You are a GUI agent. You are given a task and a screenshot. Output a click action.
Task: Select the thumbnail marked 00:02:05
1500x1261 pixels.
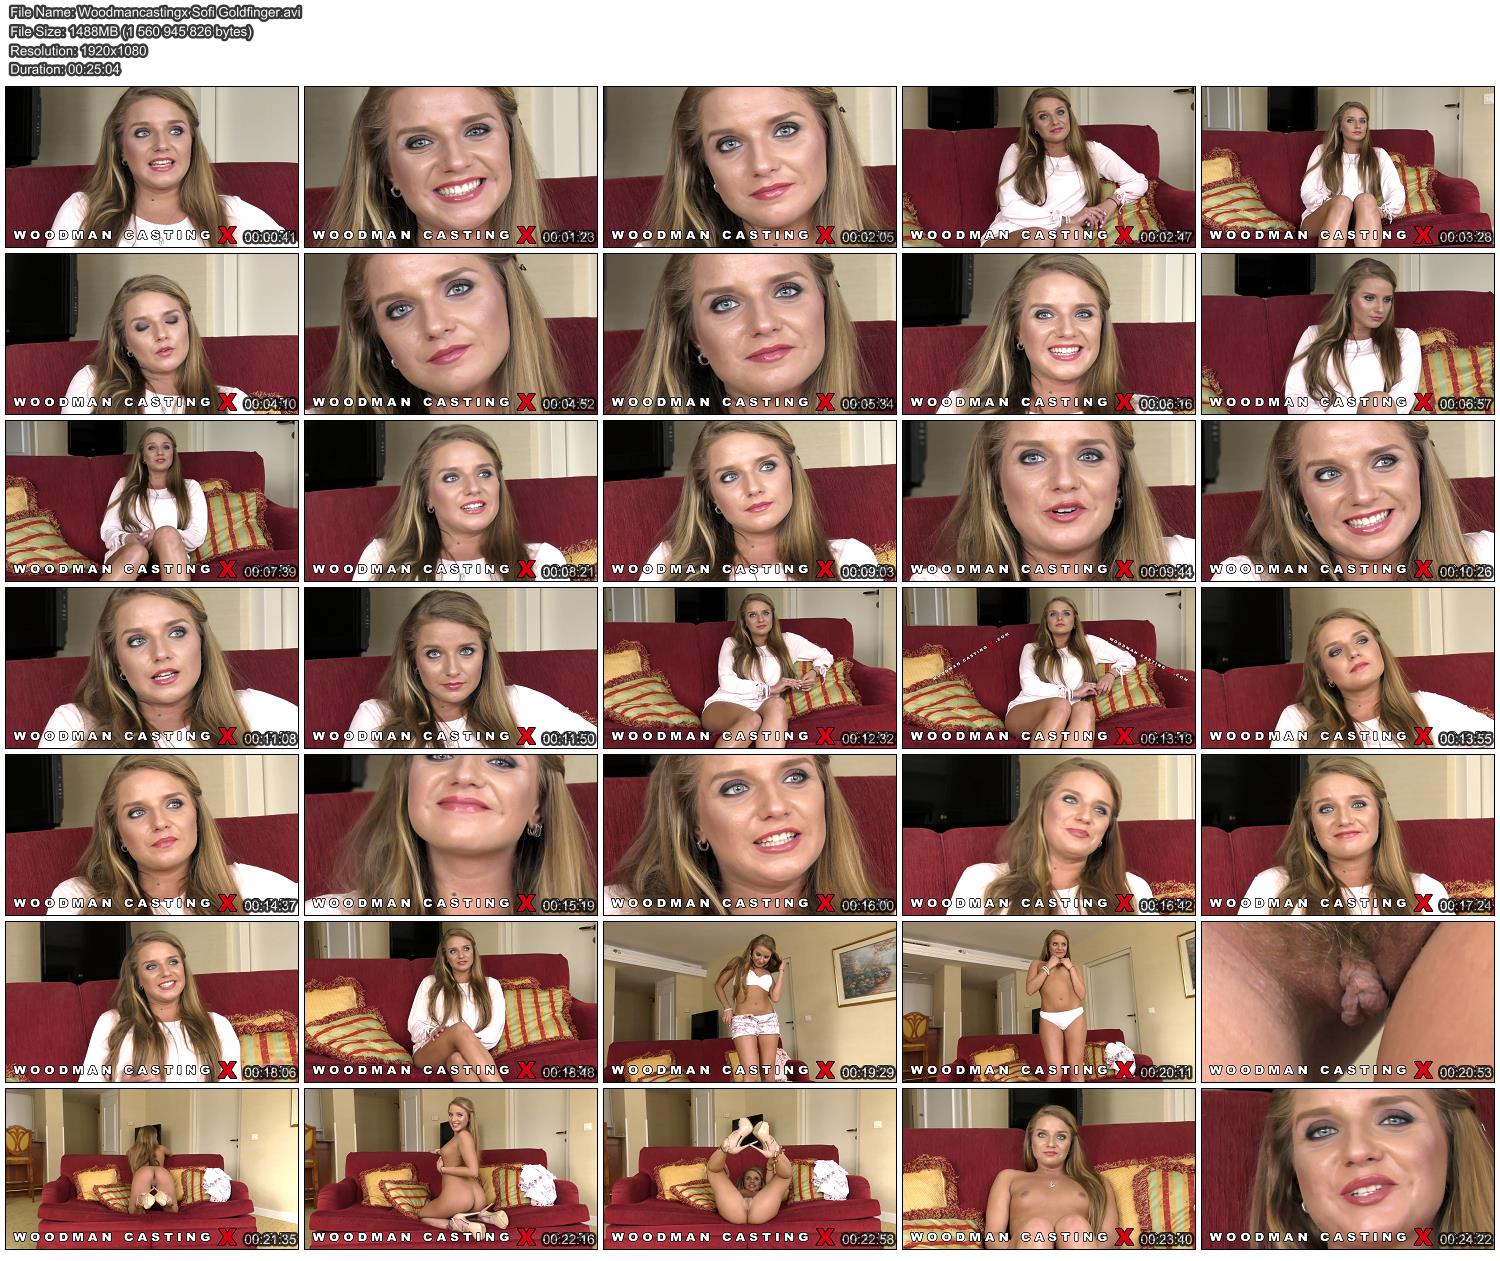click(x=750, y=167)
